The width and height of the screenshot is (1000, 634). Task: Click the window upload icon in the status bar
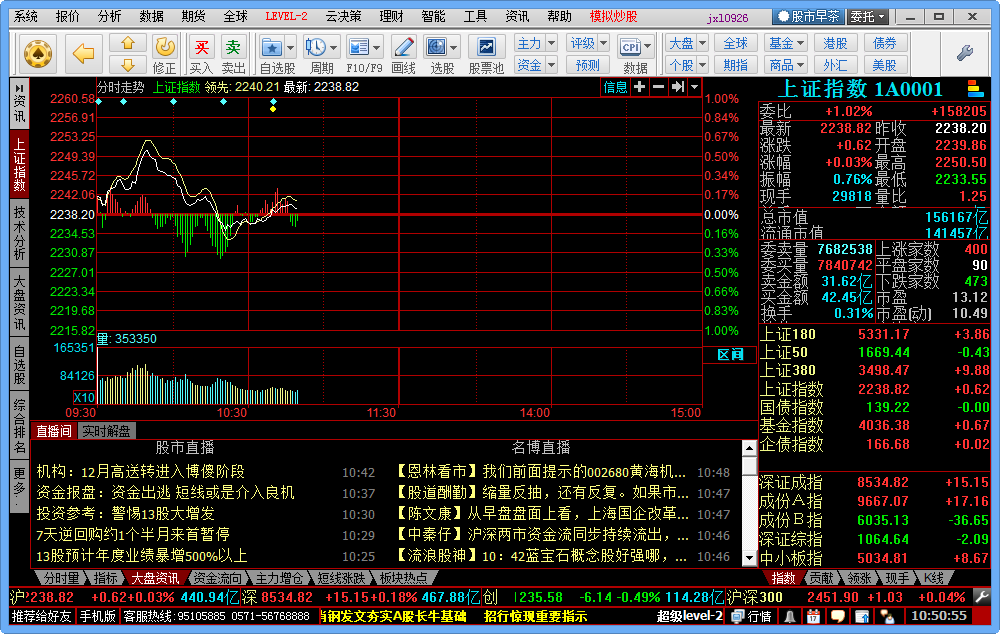[862, 616]
